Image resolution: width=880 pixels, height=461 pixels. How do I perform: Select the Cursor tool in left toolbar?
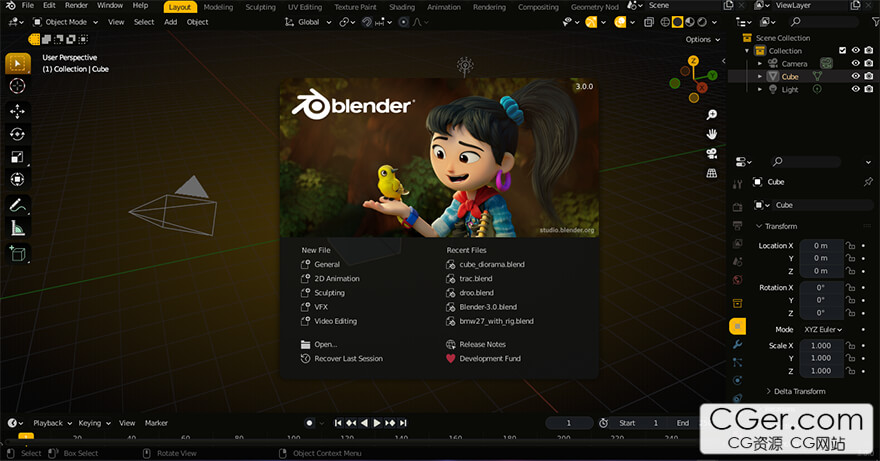(x=18, y=86)
